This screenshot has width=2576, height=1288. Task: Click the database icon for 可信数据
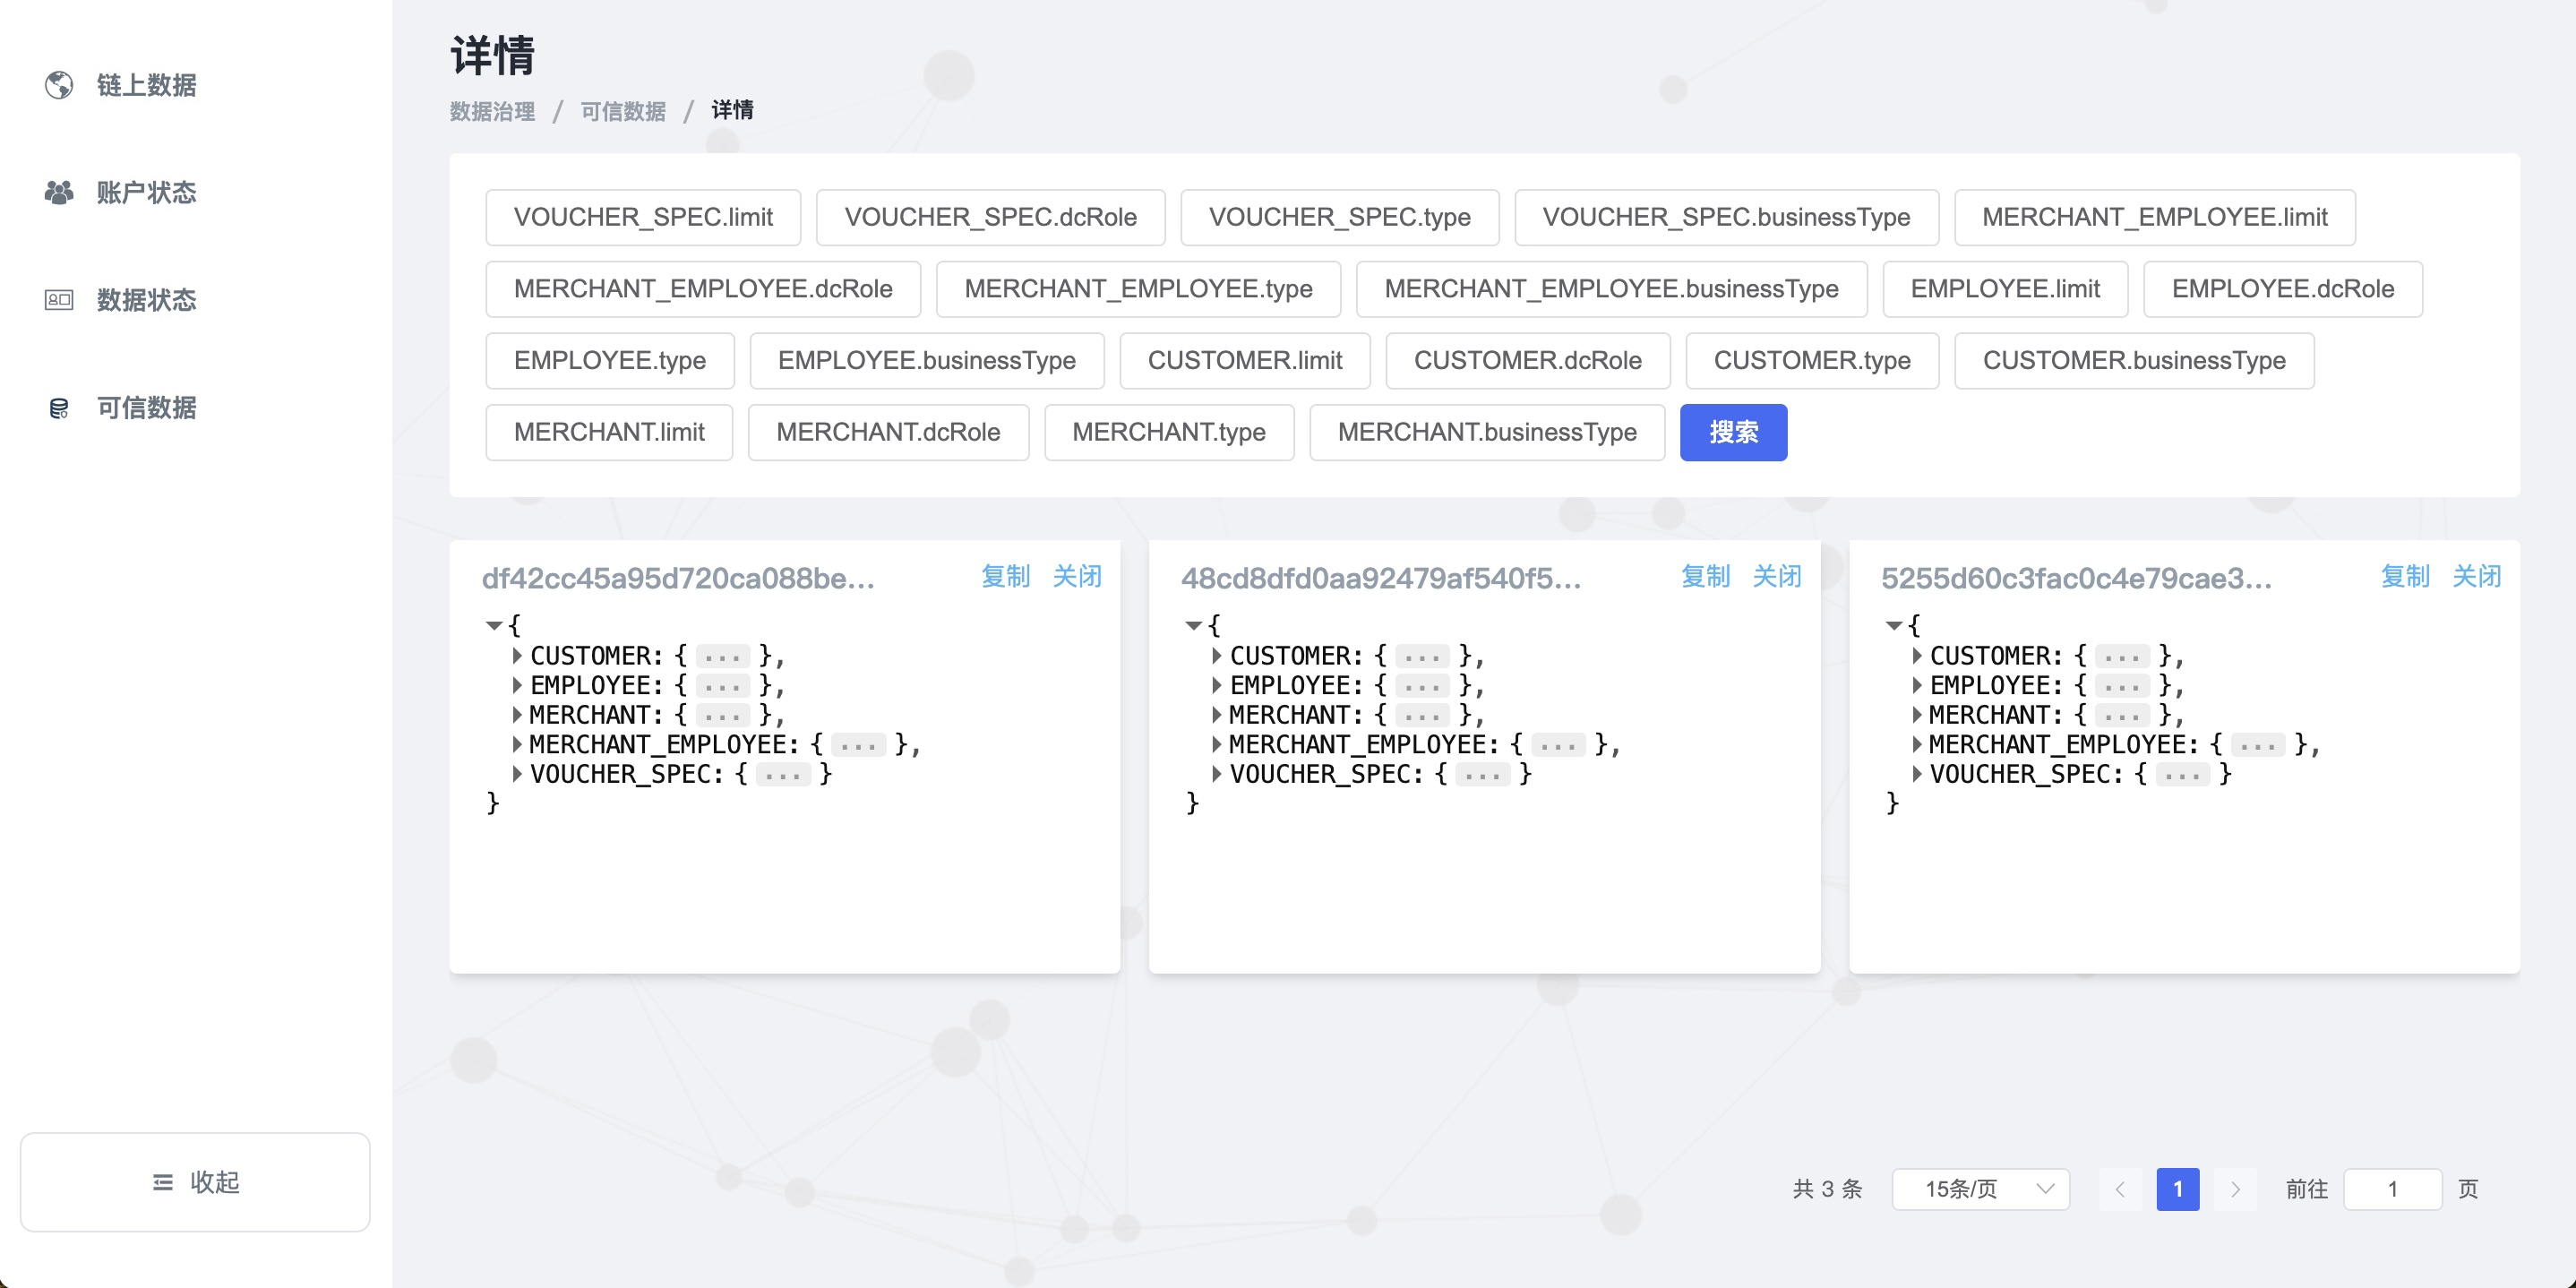pyautogui.click(x=59, y=408)
